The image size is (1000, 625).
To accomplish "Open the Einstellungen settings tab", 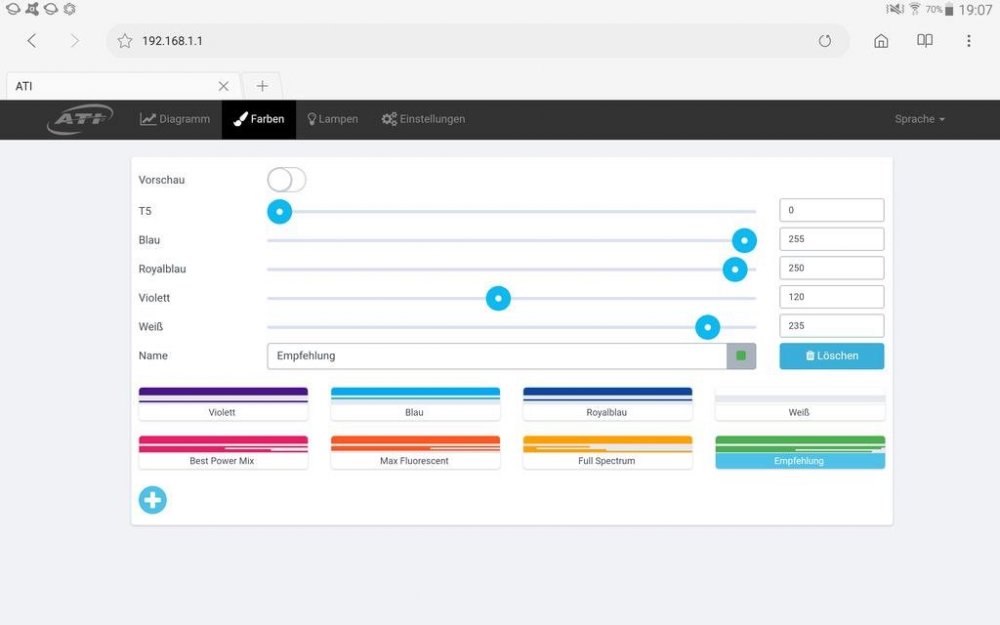I will click(x=423, y=119).
